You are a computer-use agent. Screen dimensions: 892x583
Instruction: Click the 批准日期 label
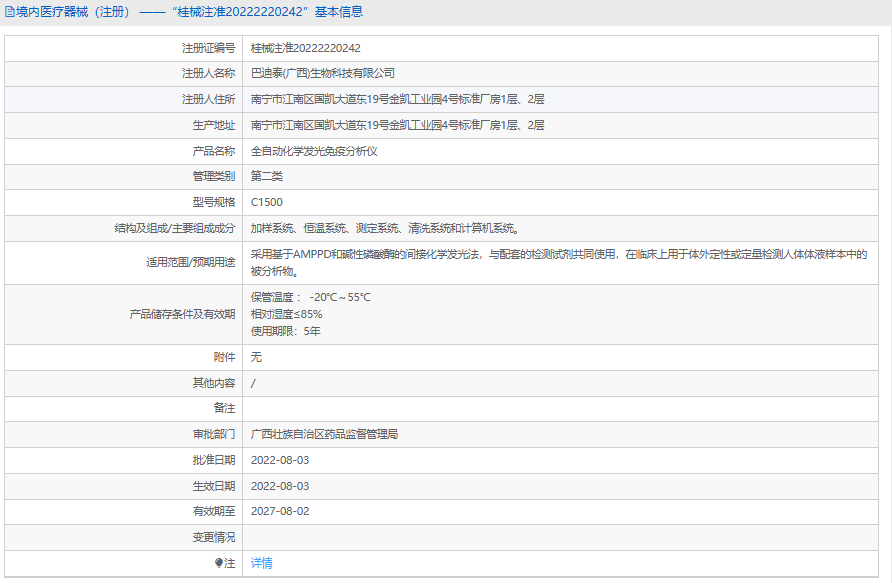214,460
